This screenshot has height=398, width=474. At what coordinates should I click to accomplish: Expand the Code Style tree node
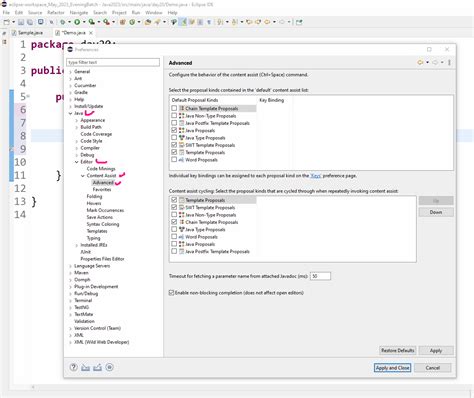(77, 141)
